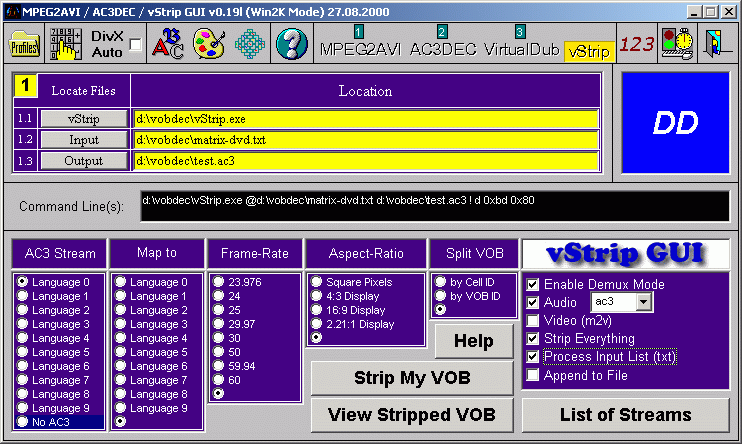Minimize the vStrip GUI window
The height and width of the screenshot is (444, 742).
tap(694, 12)
